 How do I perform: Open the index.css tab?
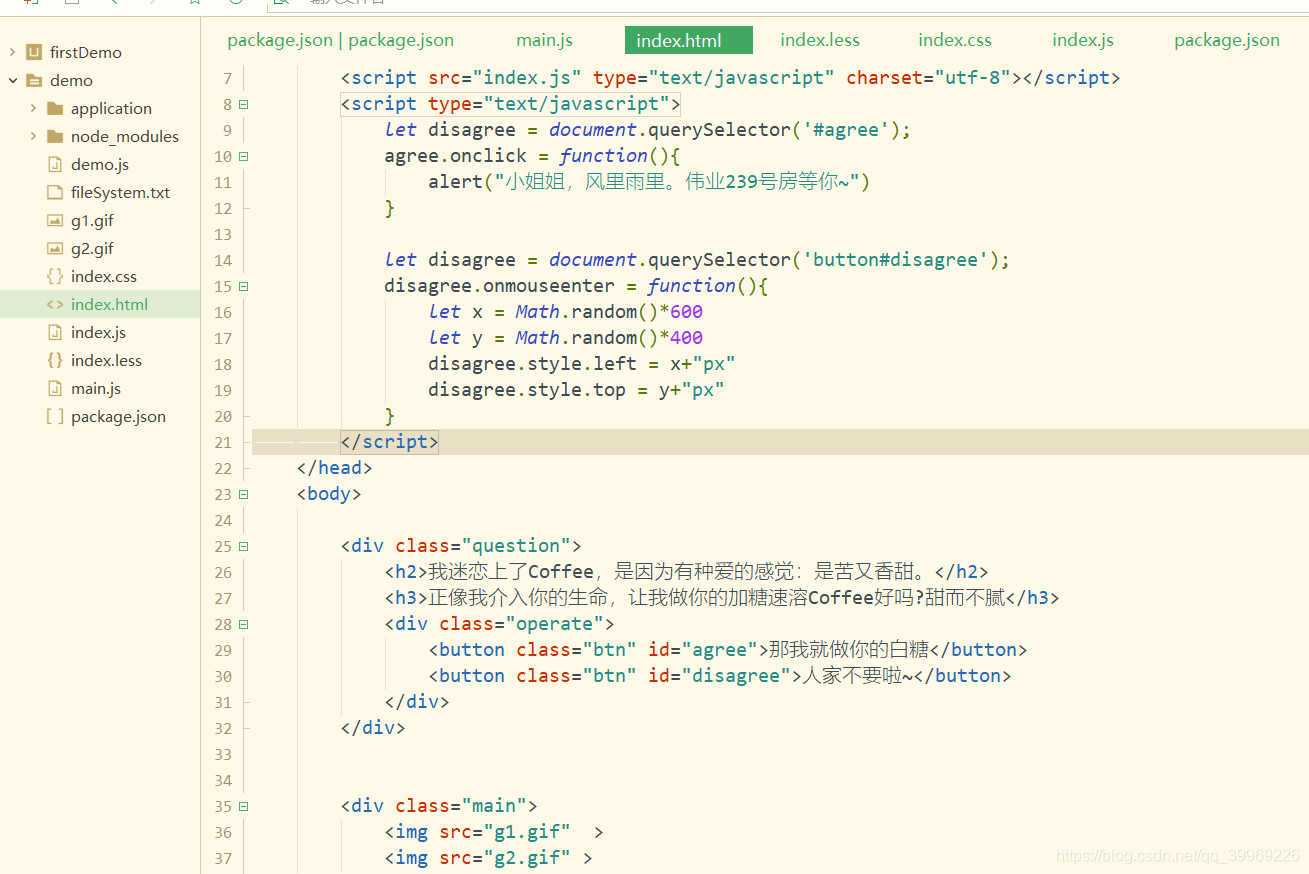[x=954, y=40]
